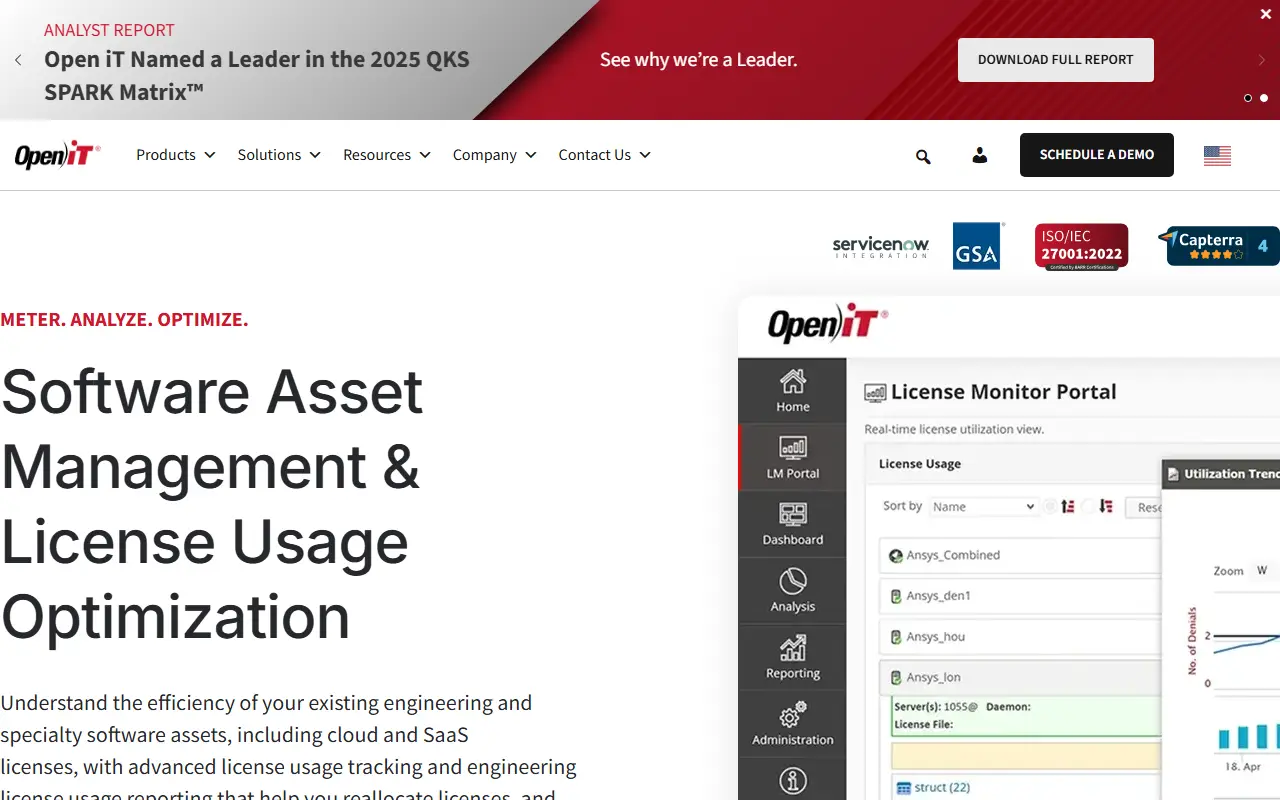The height and width of the screenshot is (800, 1280).
Task: Click the user account icon
Action: (980, 155)
